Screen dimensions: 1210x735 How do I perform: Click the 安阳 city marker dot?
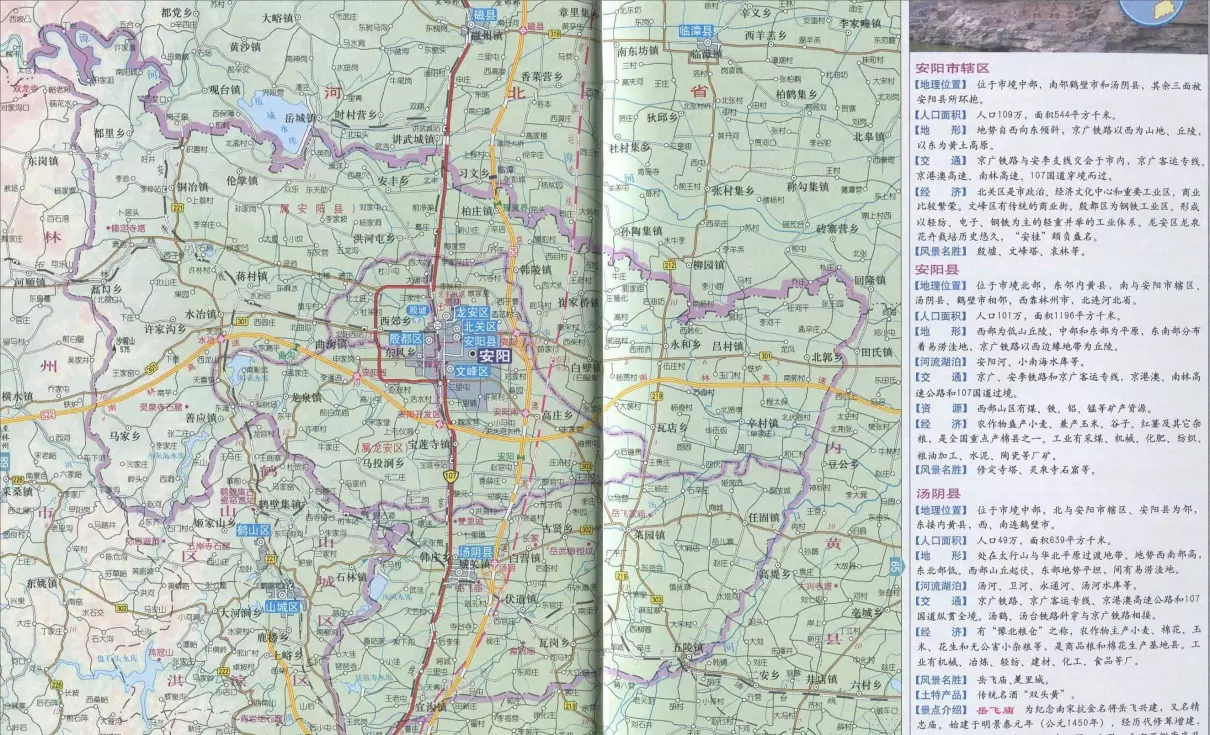(473, 354)
